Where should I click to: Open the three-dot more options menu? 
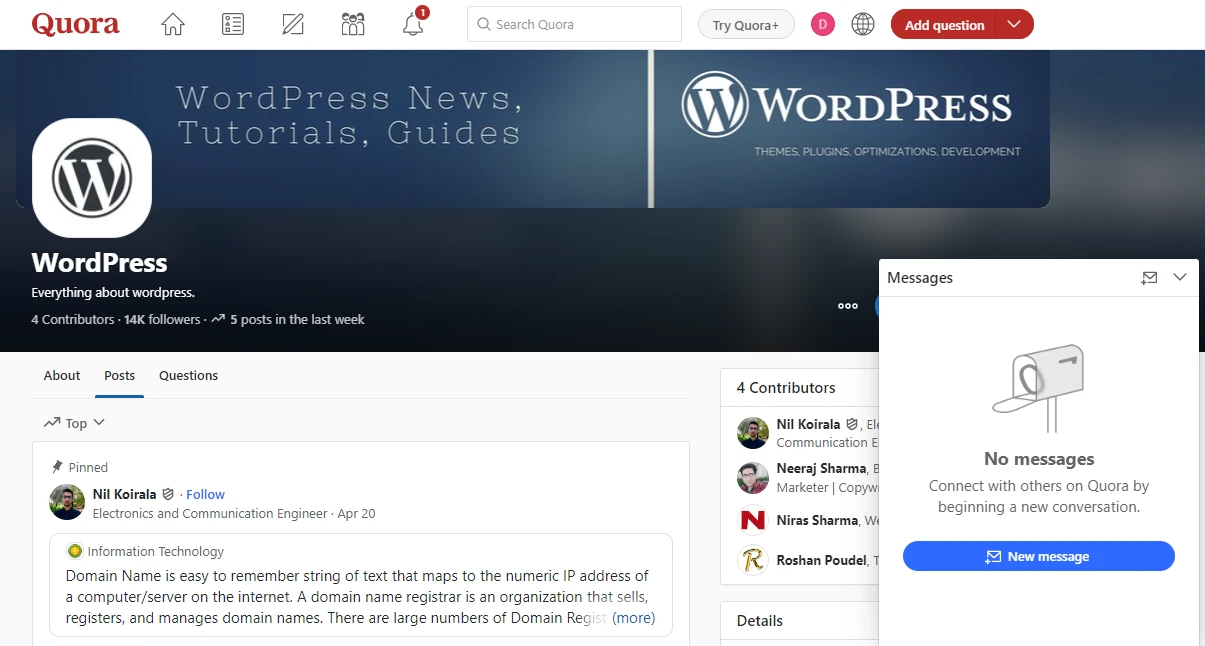pyautogui.click(x=848, y=306)
